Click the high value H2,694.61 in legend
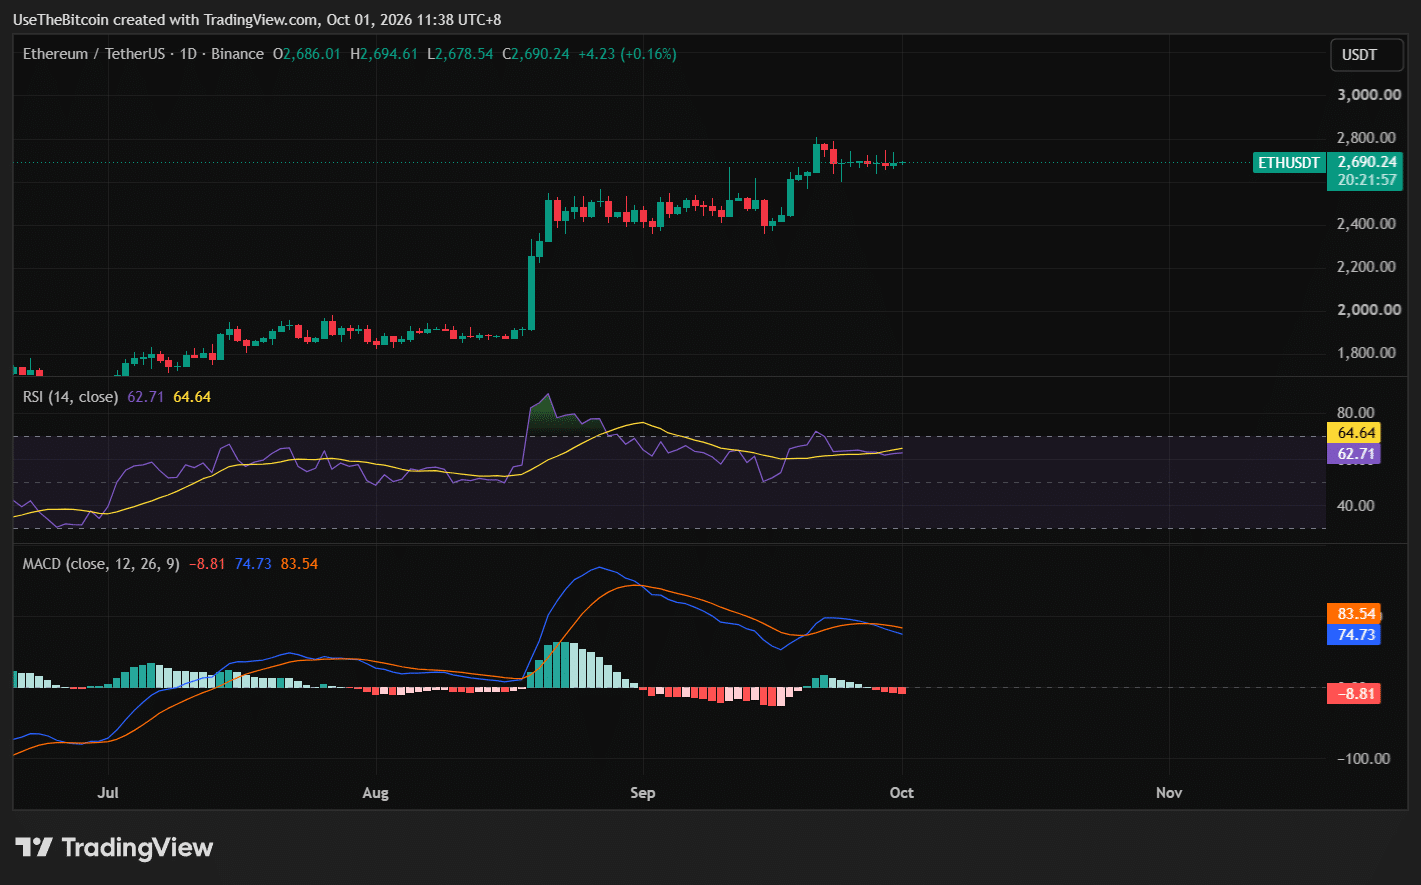The height and width of the screenshot is (885, 1421). 384,54
